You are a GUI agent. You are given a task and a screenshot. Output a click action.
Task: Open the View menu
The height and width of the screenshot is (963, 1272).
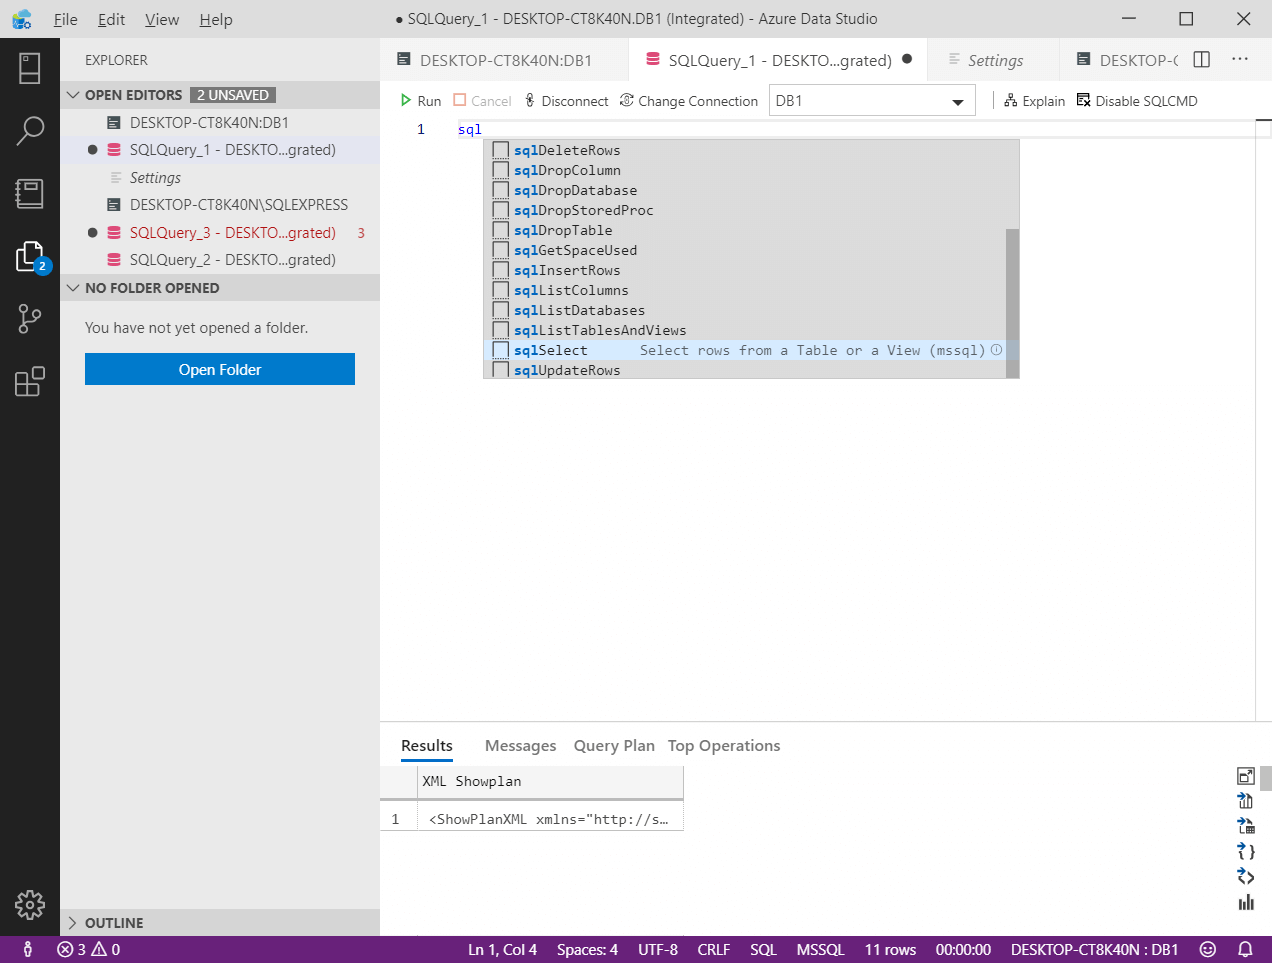162,19
